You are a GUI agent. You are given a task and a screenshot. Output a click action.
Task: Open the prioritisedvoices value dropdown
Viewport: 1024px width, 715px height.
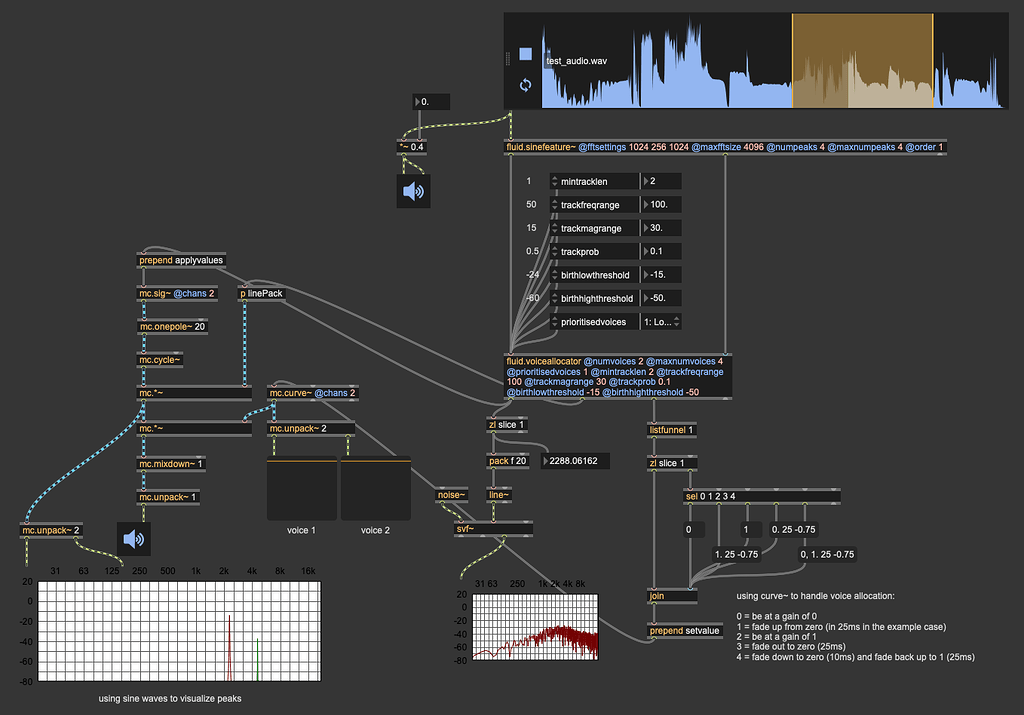(x=660, y=321)
